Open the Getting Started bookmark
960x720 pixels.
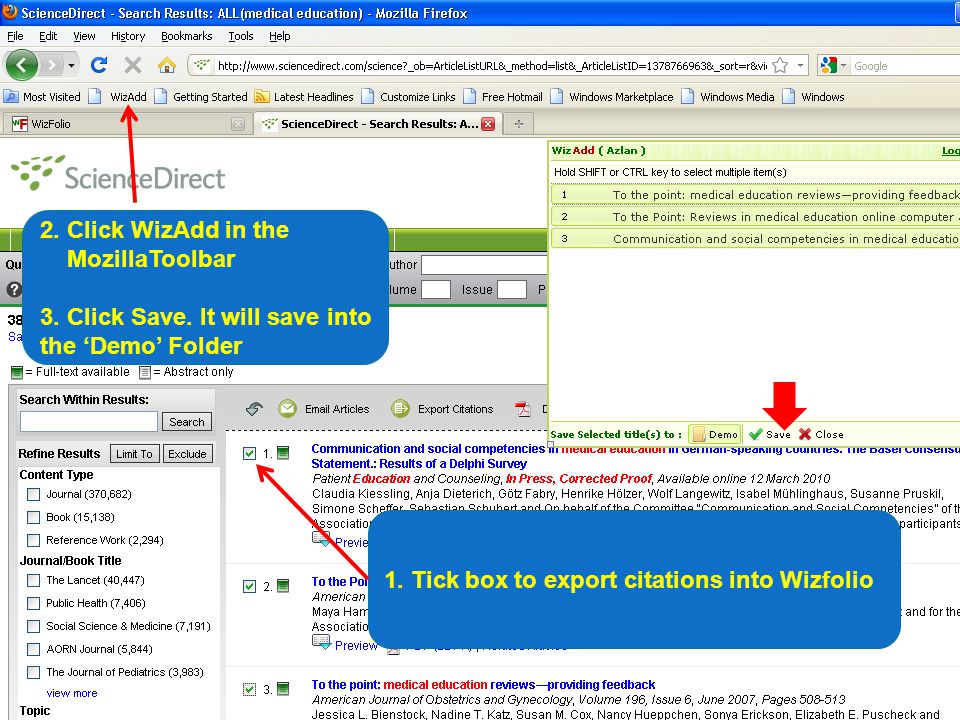(201, 97)
